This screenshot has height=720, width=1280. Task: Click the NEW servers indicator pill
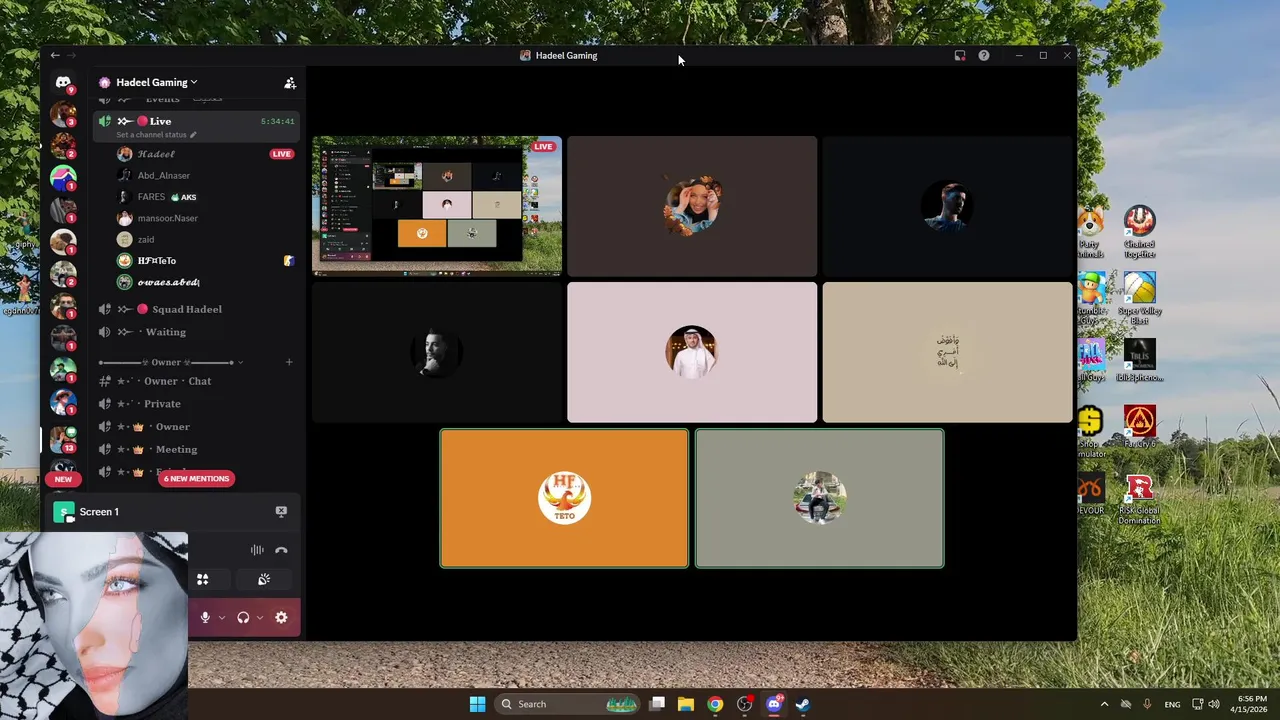(x=63, y=480)
